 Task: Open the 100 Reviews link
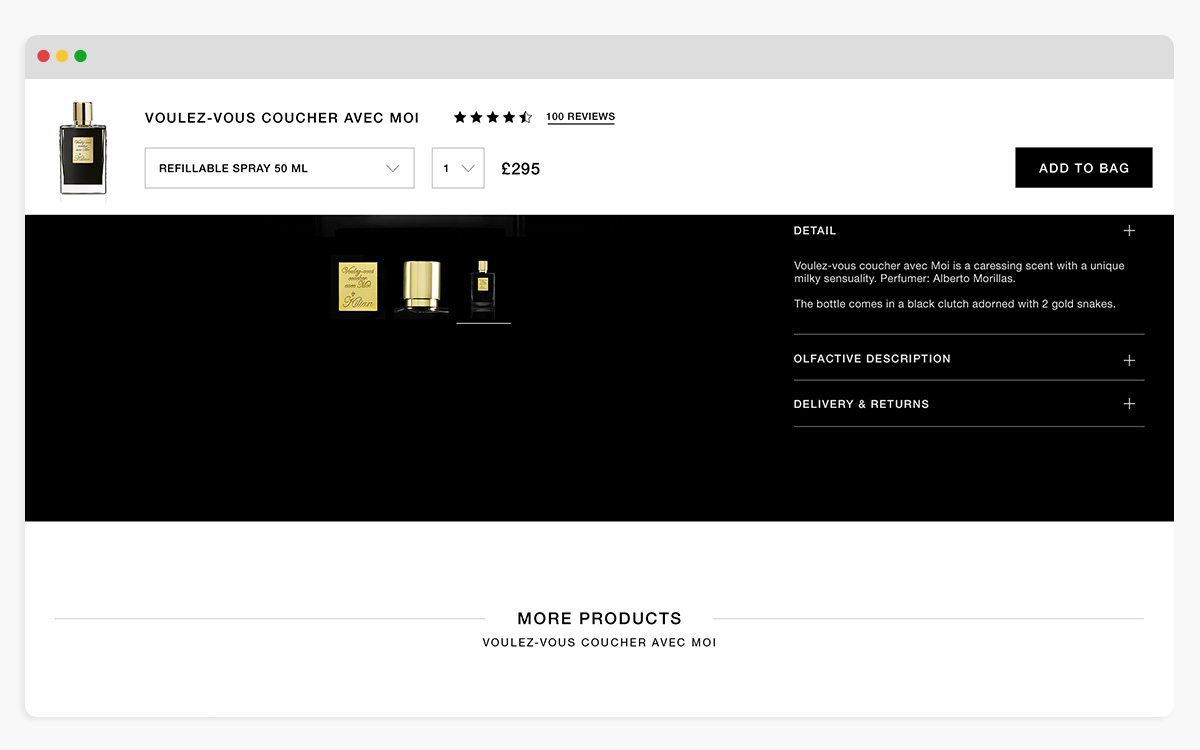(580, 117)
